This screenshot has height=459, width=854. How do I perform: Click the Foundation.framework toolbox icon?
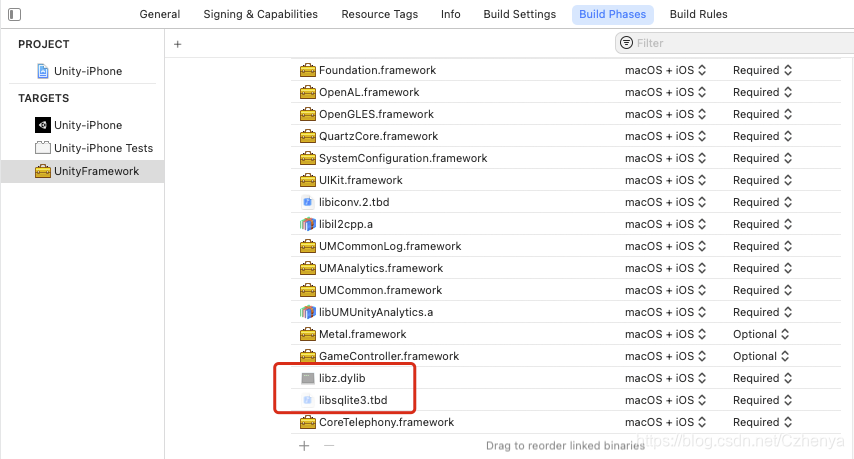tap(308, 70)
